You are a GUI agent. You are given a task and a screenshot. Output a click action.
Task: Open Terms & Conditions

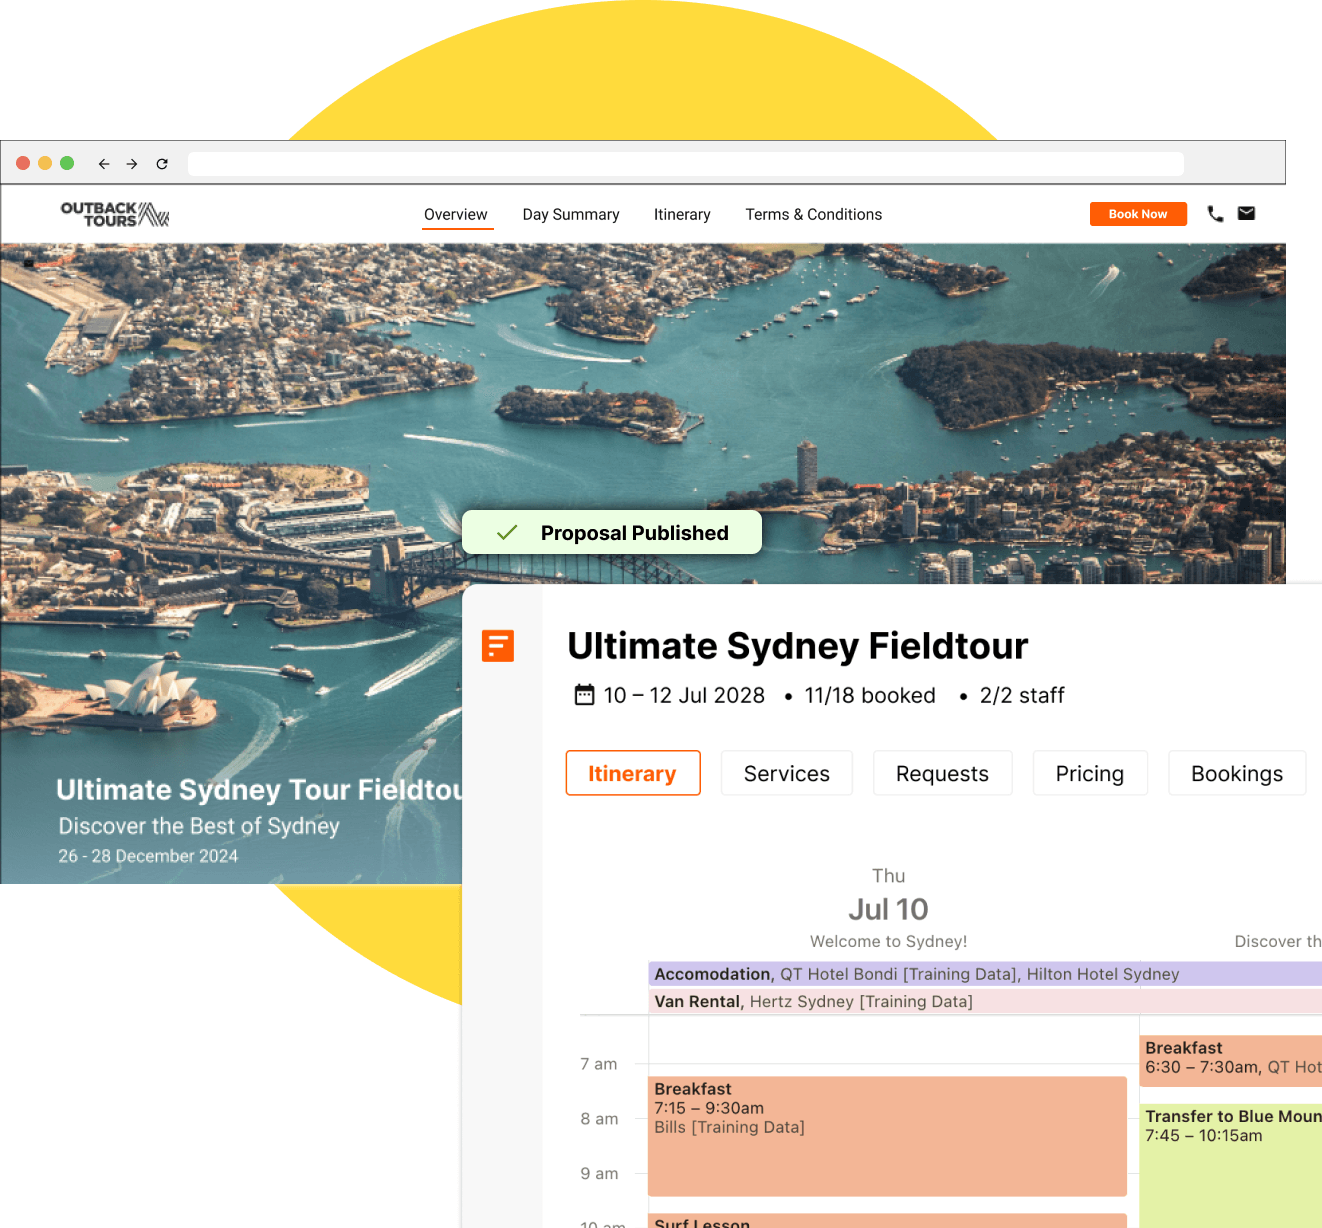click(813, 214)
